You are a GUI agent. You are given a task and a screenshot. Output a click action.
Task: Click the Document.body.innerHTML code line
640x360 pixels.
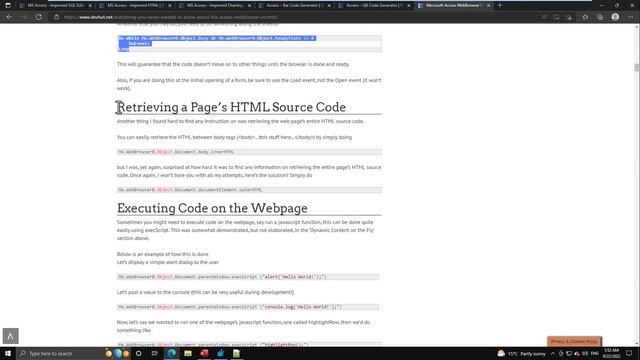click(x=249, y=152)
